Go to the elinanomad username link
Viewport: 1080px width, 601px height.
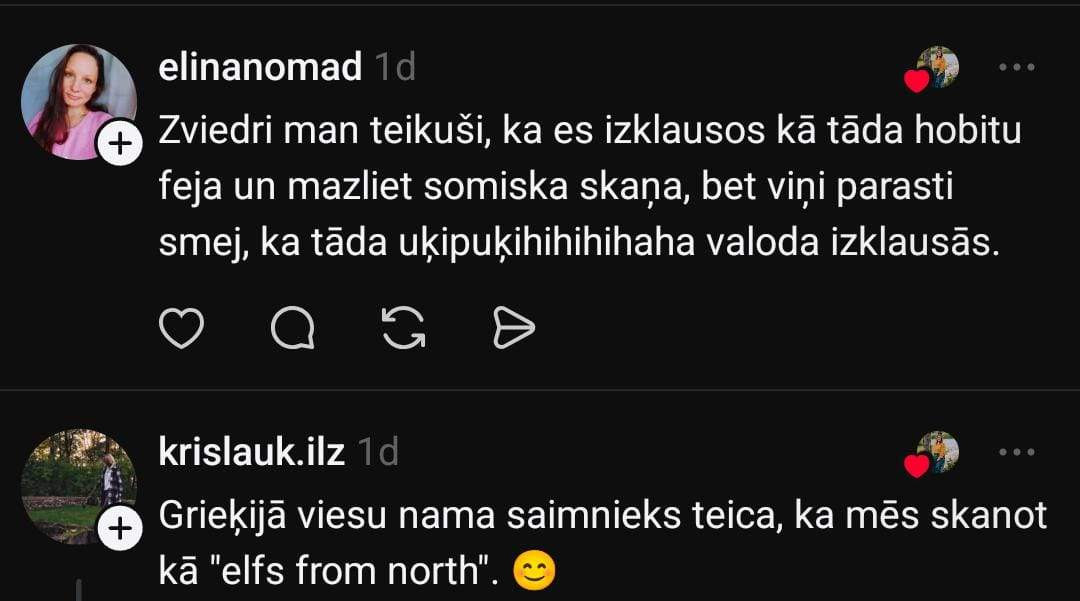click(x=260, y=68)
